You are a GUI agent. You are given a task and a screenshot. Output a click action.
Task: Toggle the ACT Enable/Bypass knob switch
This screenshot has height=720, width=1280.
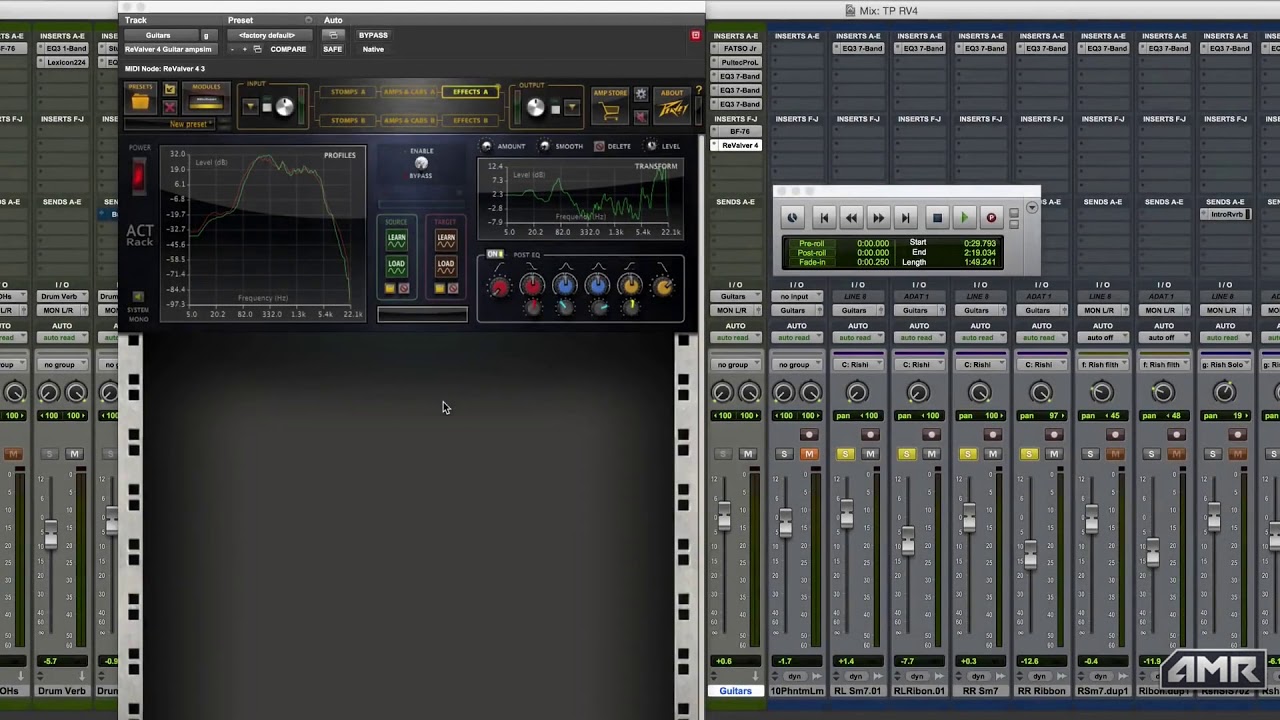(x=421, y=163)
